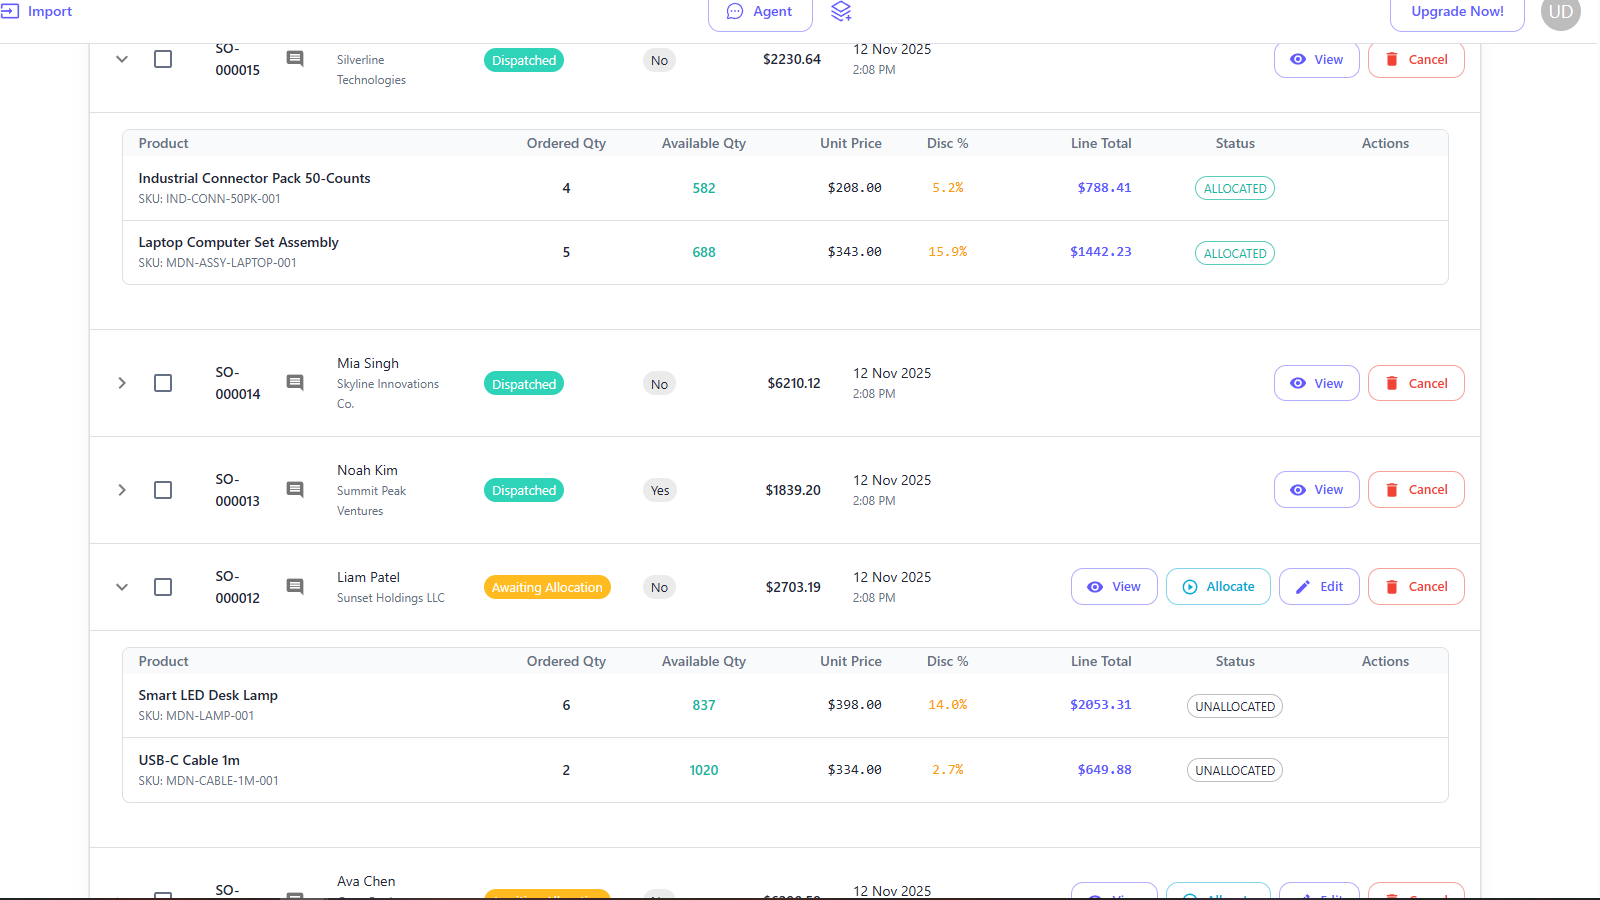The width and height of the screenshot is (1600, 900).
Task: Open the UD user avatar
Action: (1561, 12)
